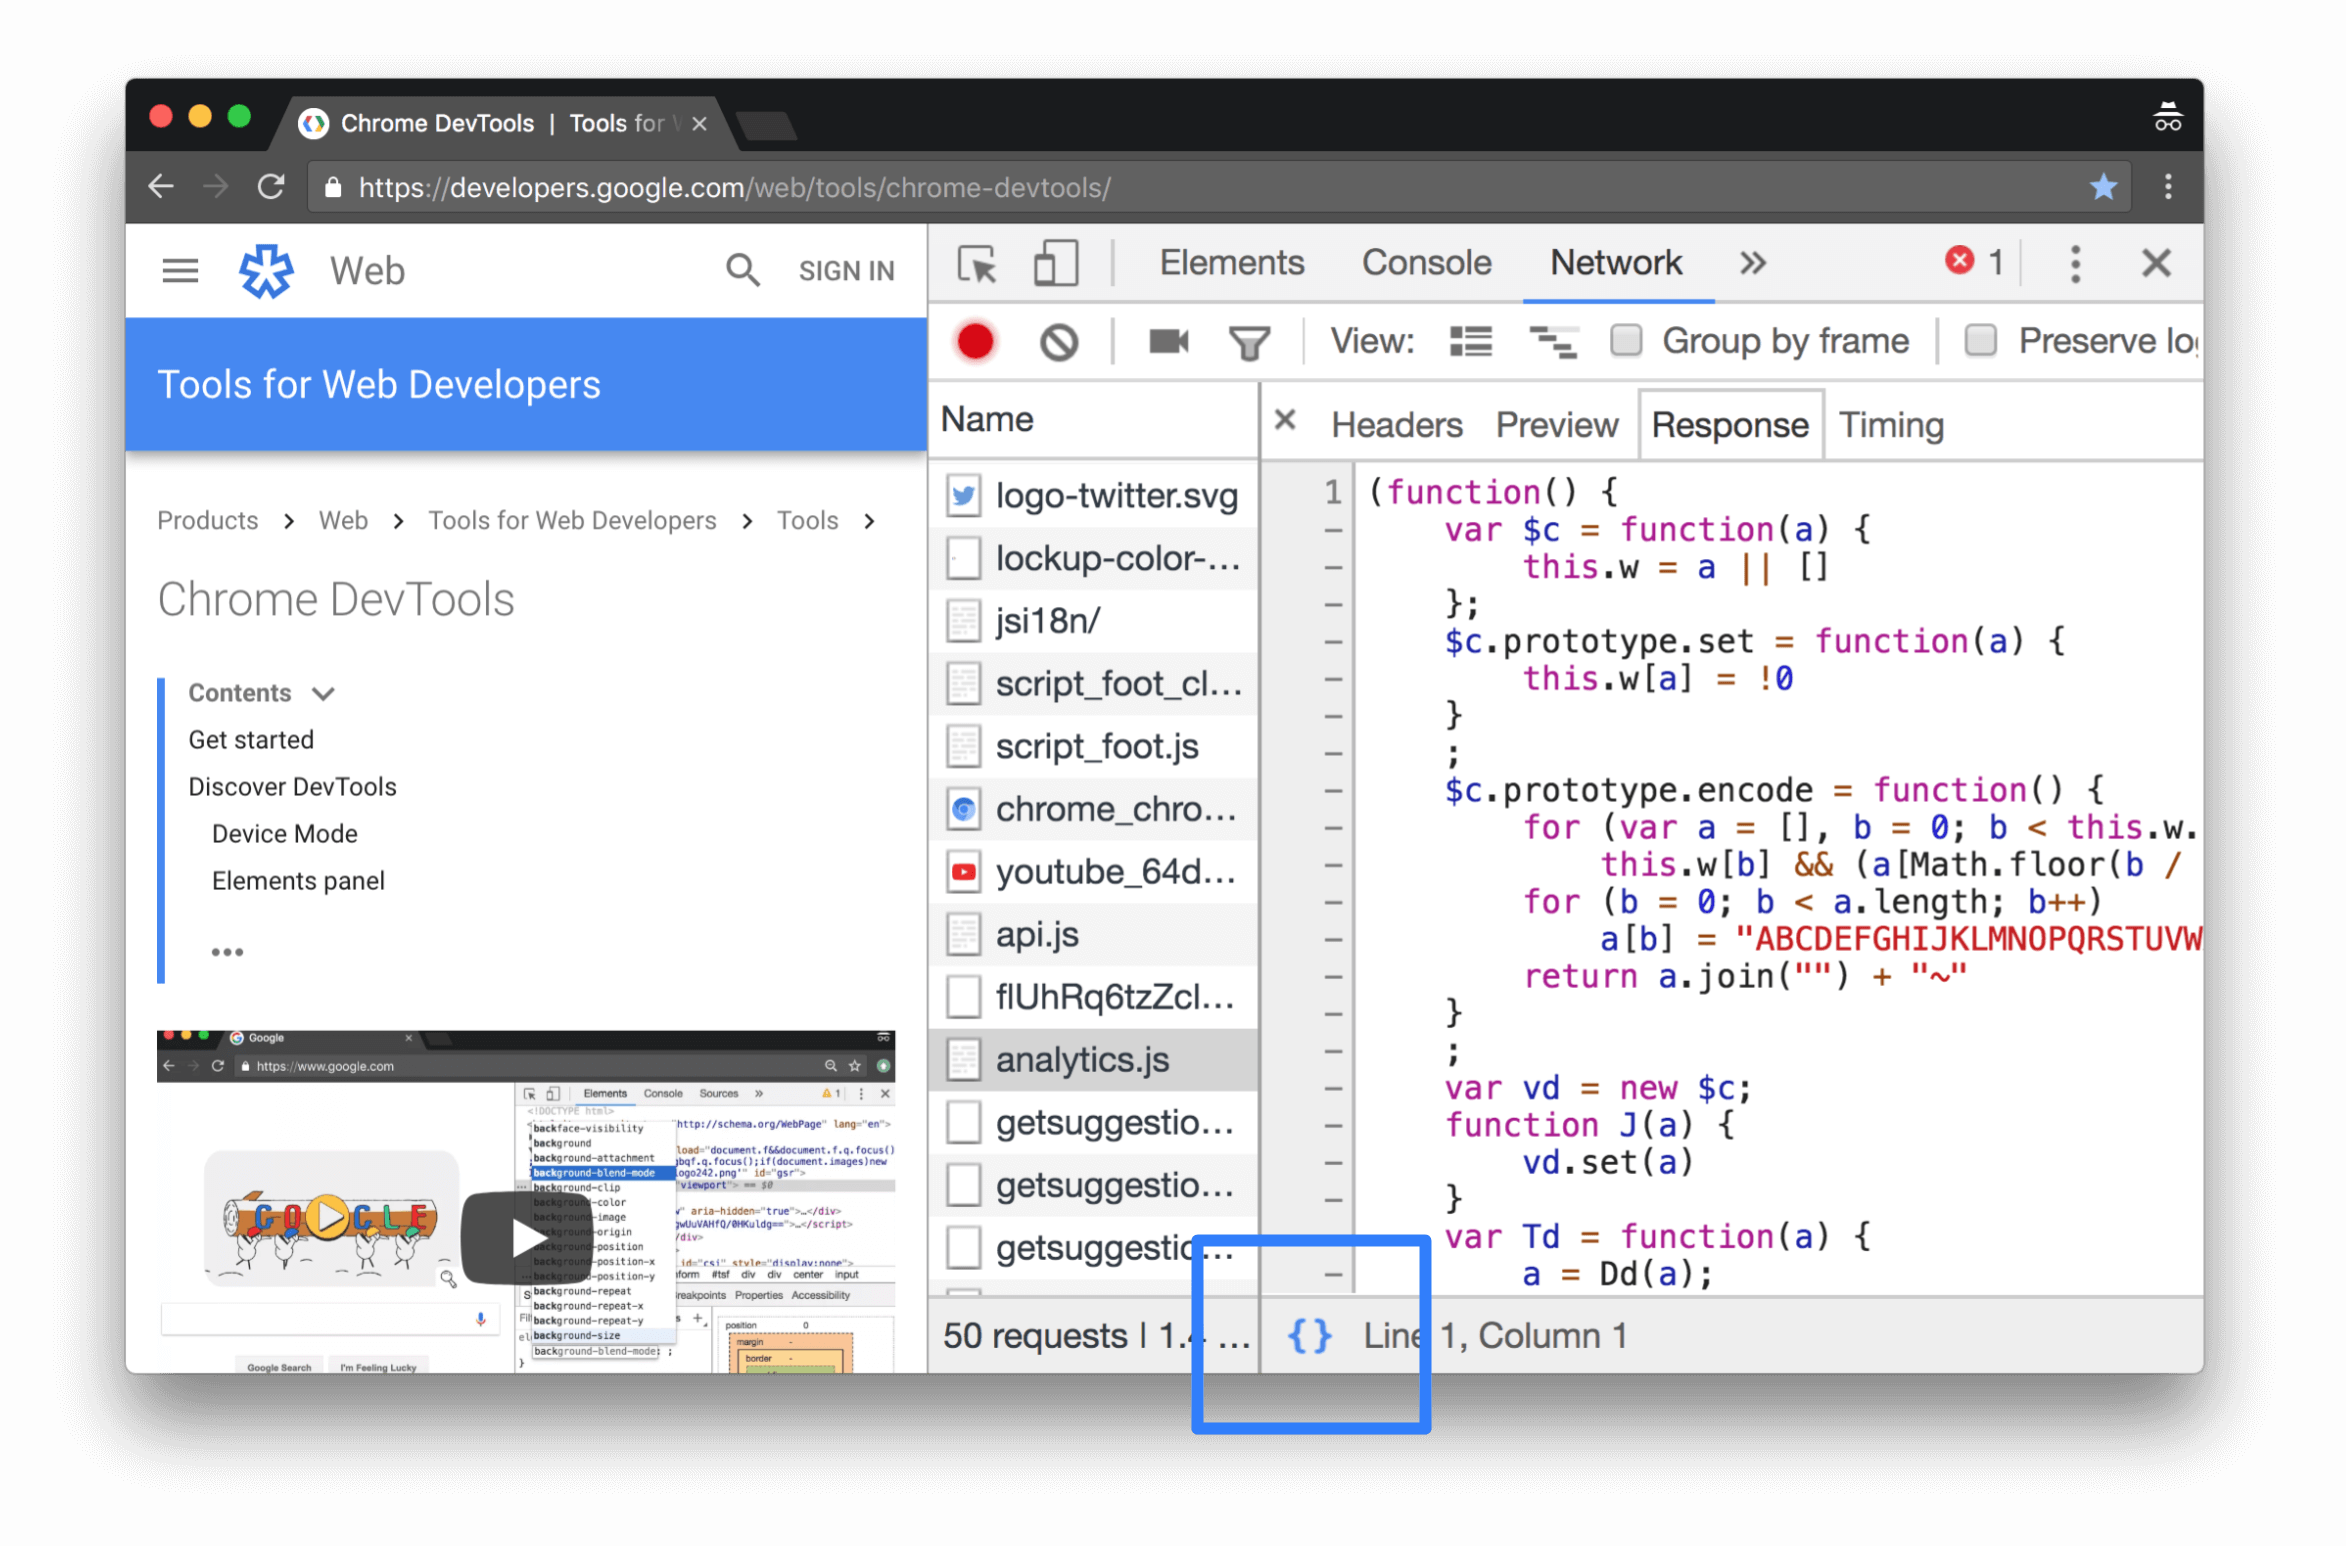Click the list view icon in View

1471,340
